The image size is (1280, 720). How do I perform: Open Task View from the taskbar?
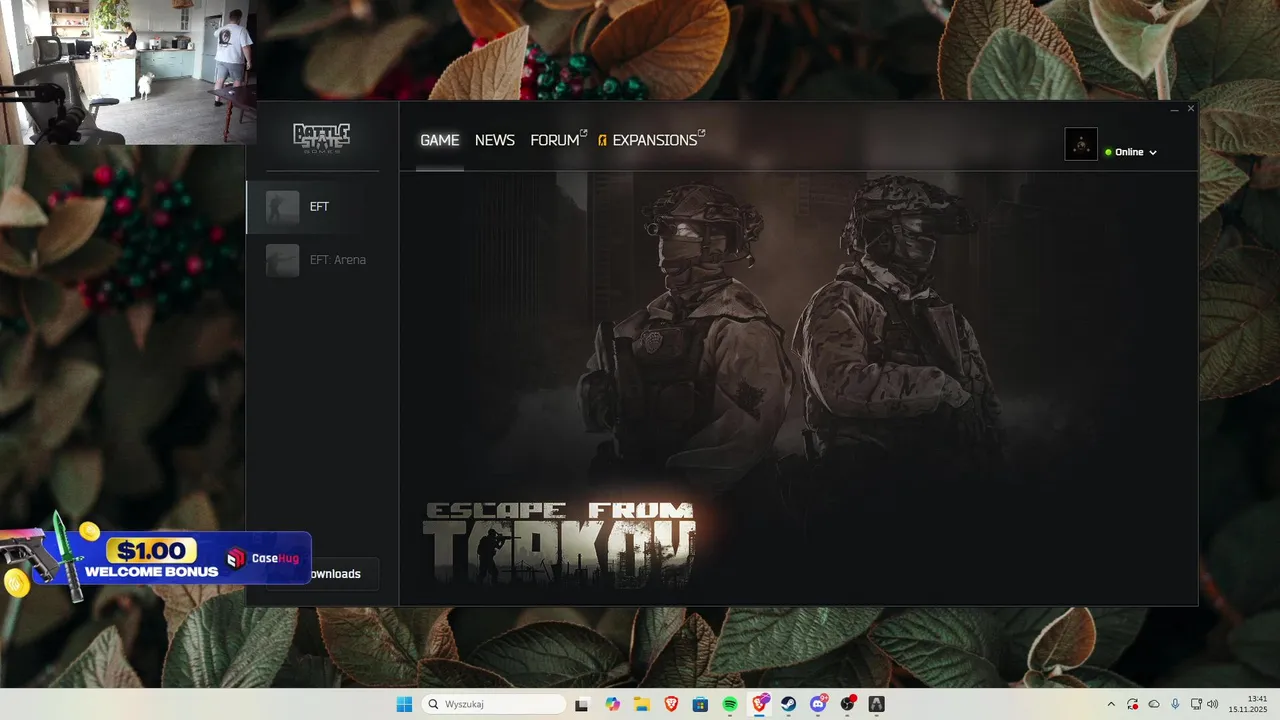(x=582, y=704)
